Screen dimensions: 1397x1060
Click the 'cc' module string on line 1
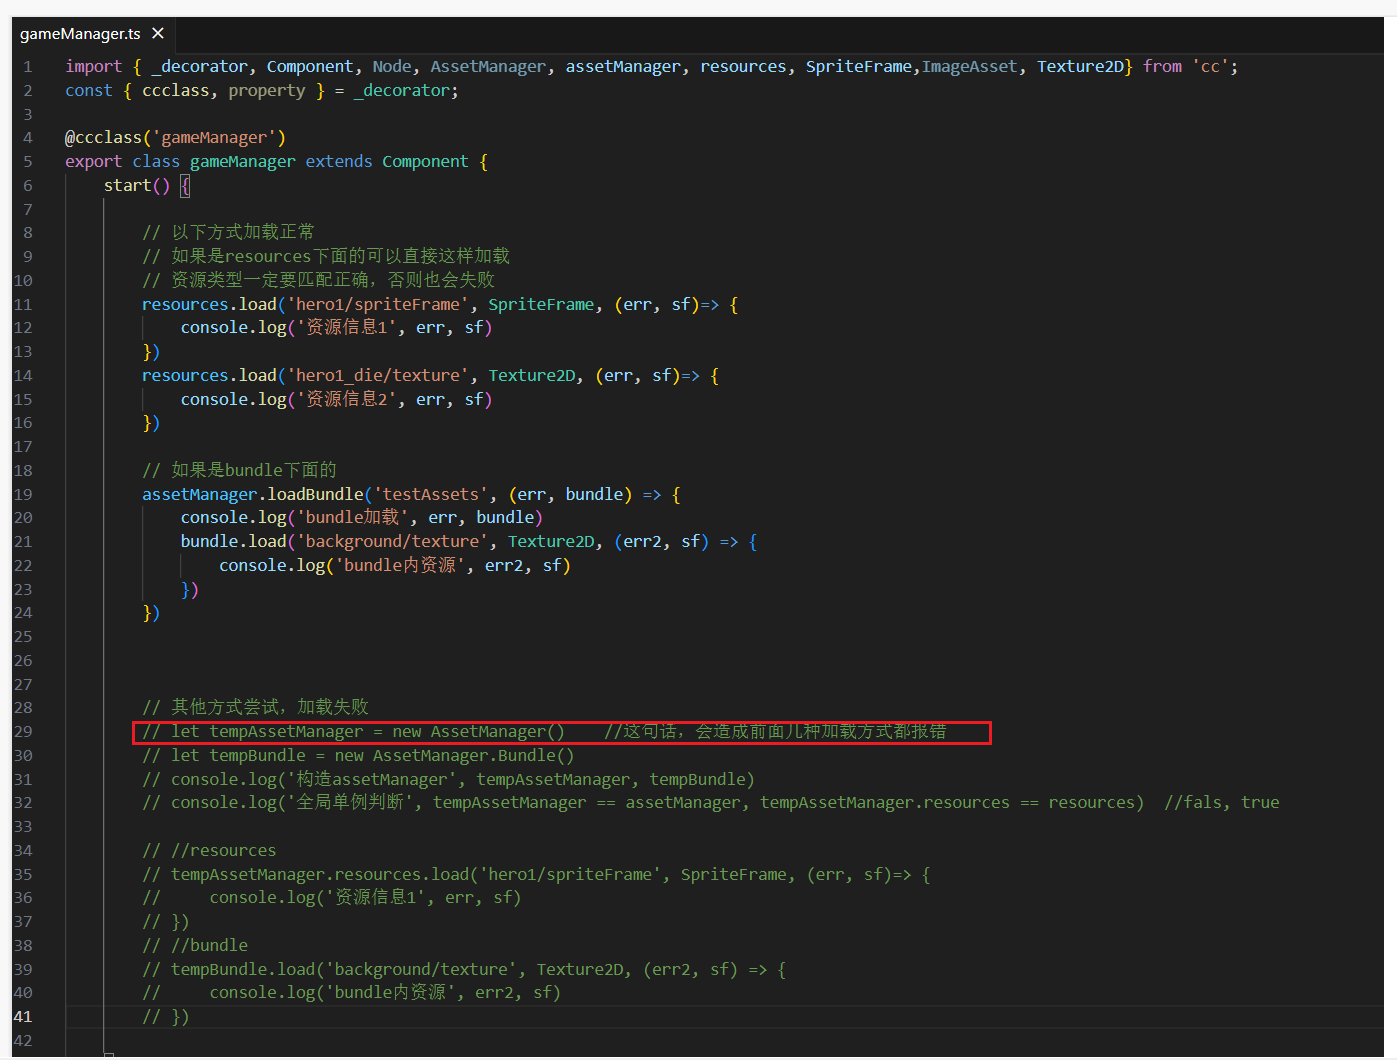pos(1210,66)
